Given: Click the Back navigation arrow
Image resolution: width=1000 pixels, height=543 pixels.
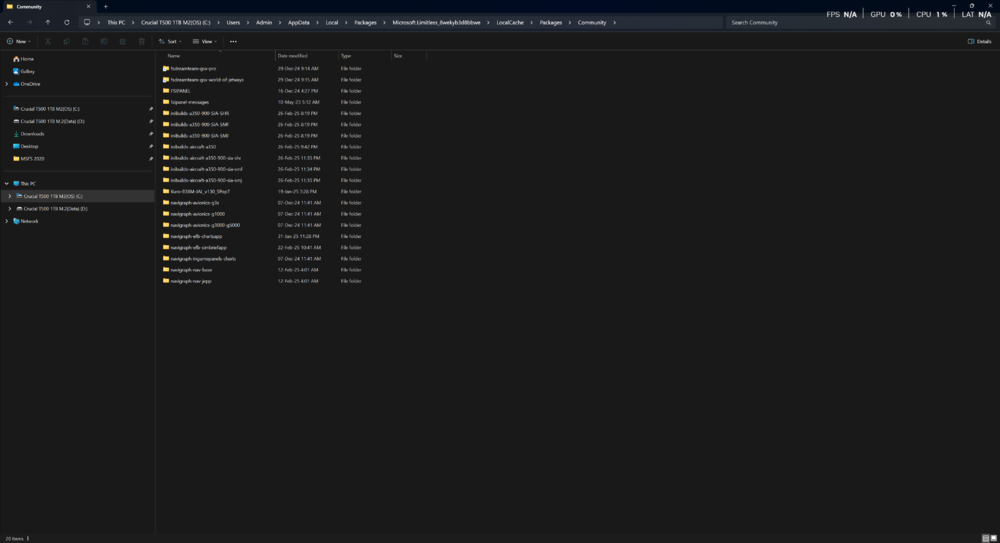Looking at the screenshot, I should pos(10,22).
